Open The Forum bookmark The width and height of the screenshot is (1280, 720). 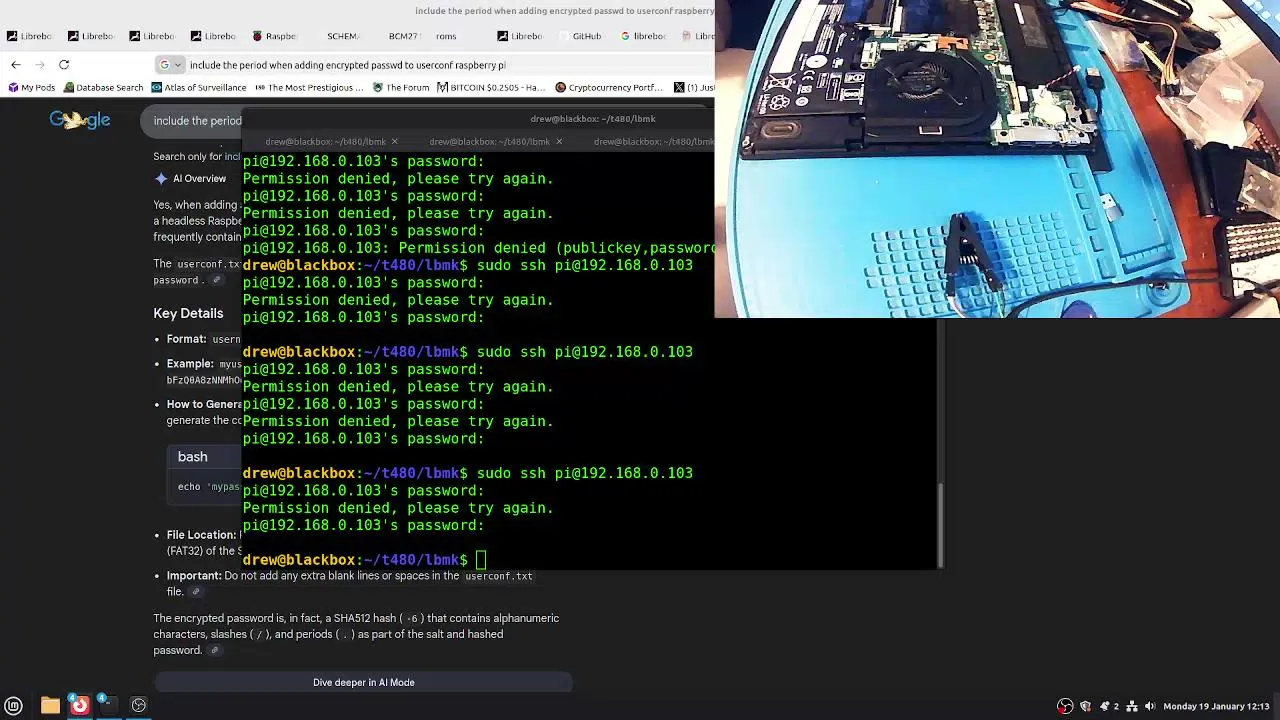[x=401, y=87]
